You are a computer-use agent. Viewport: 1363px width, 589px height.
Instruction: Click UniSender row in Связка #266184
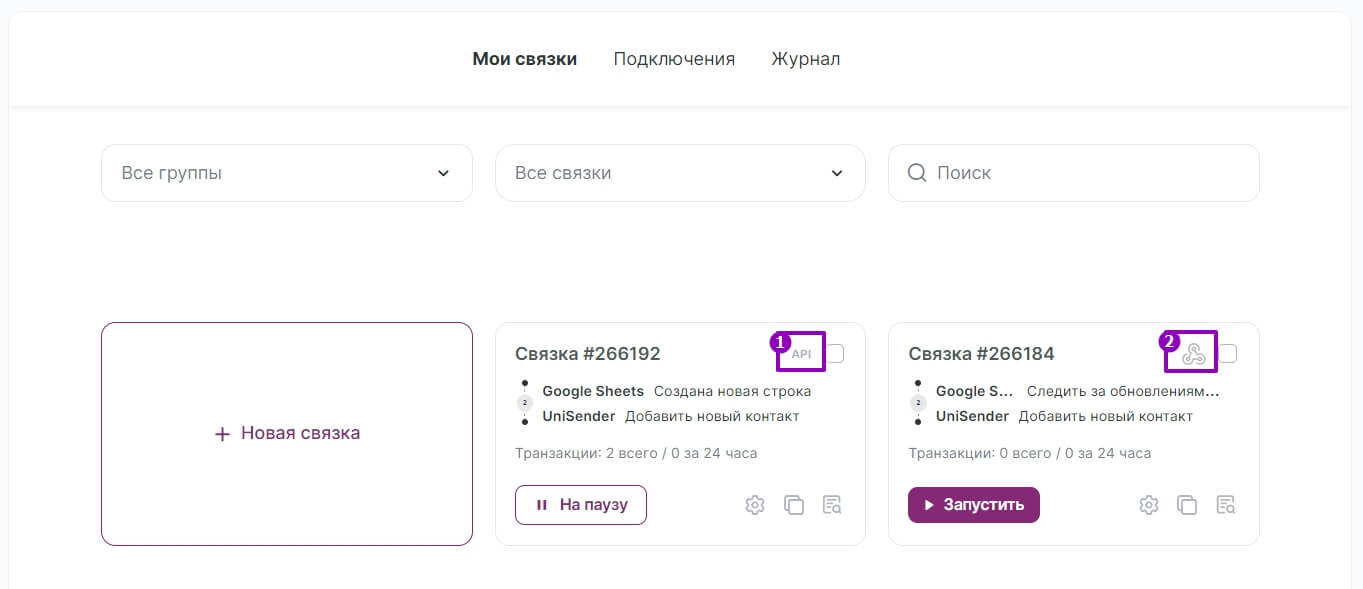tap(1064, 416)
